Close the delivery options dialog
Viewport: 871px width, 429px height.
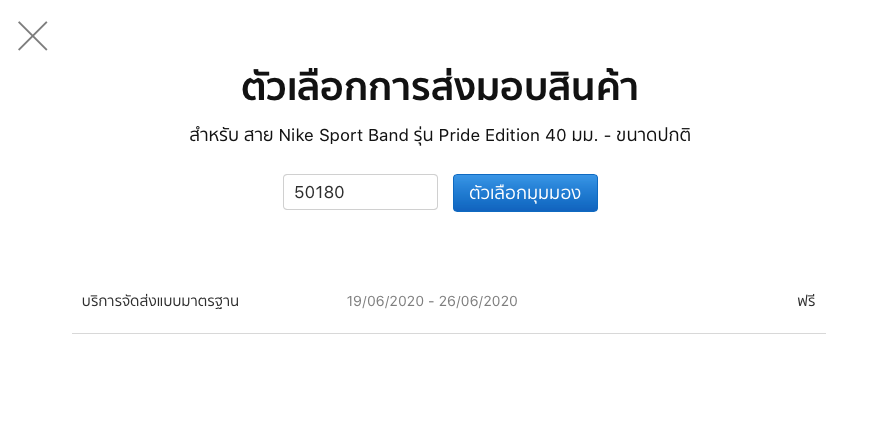tap(33, 37)
